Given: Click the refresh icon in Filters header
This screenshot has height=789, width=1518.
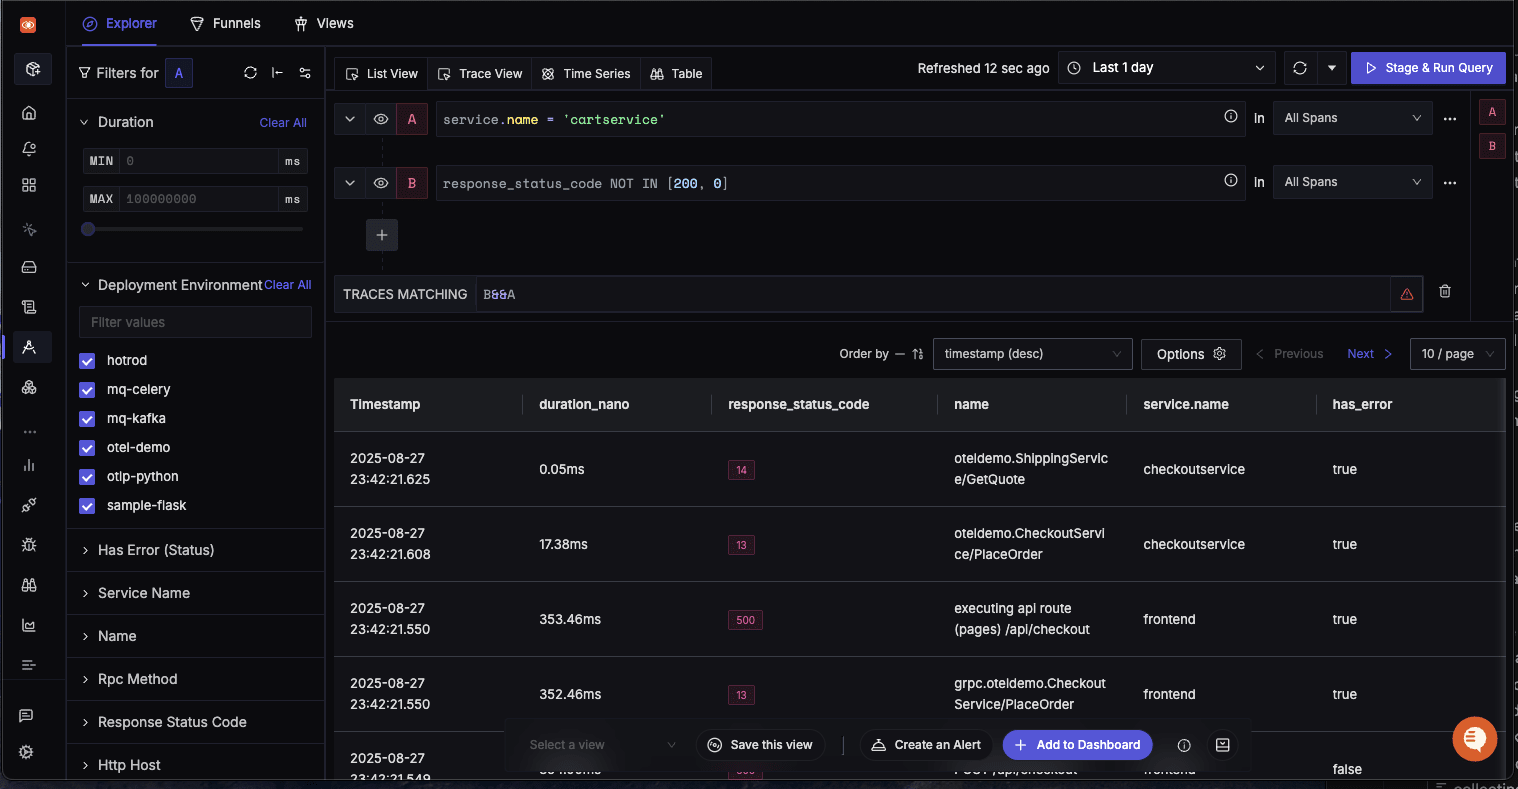Looking at the screenshot, I should click(x=250, y=73).
